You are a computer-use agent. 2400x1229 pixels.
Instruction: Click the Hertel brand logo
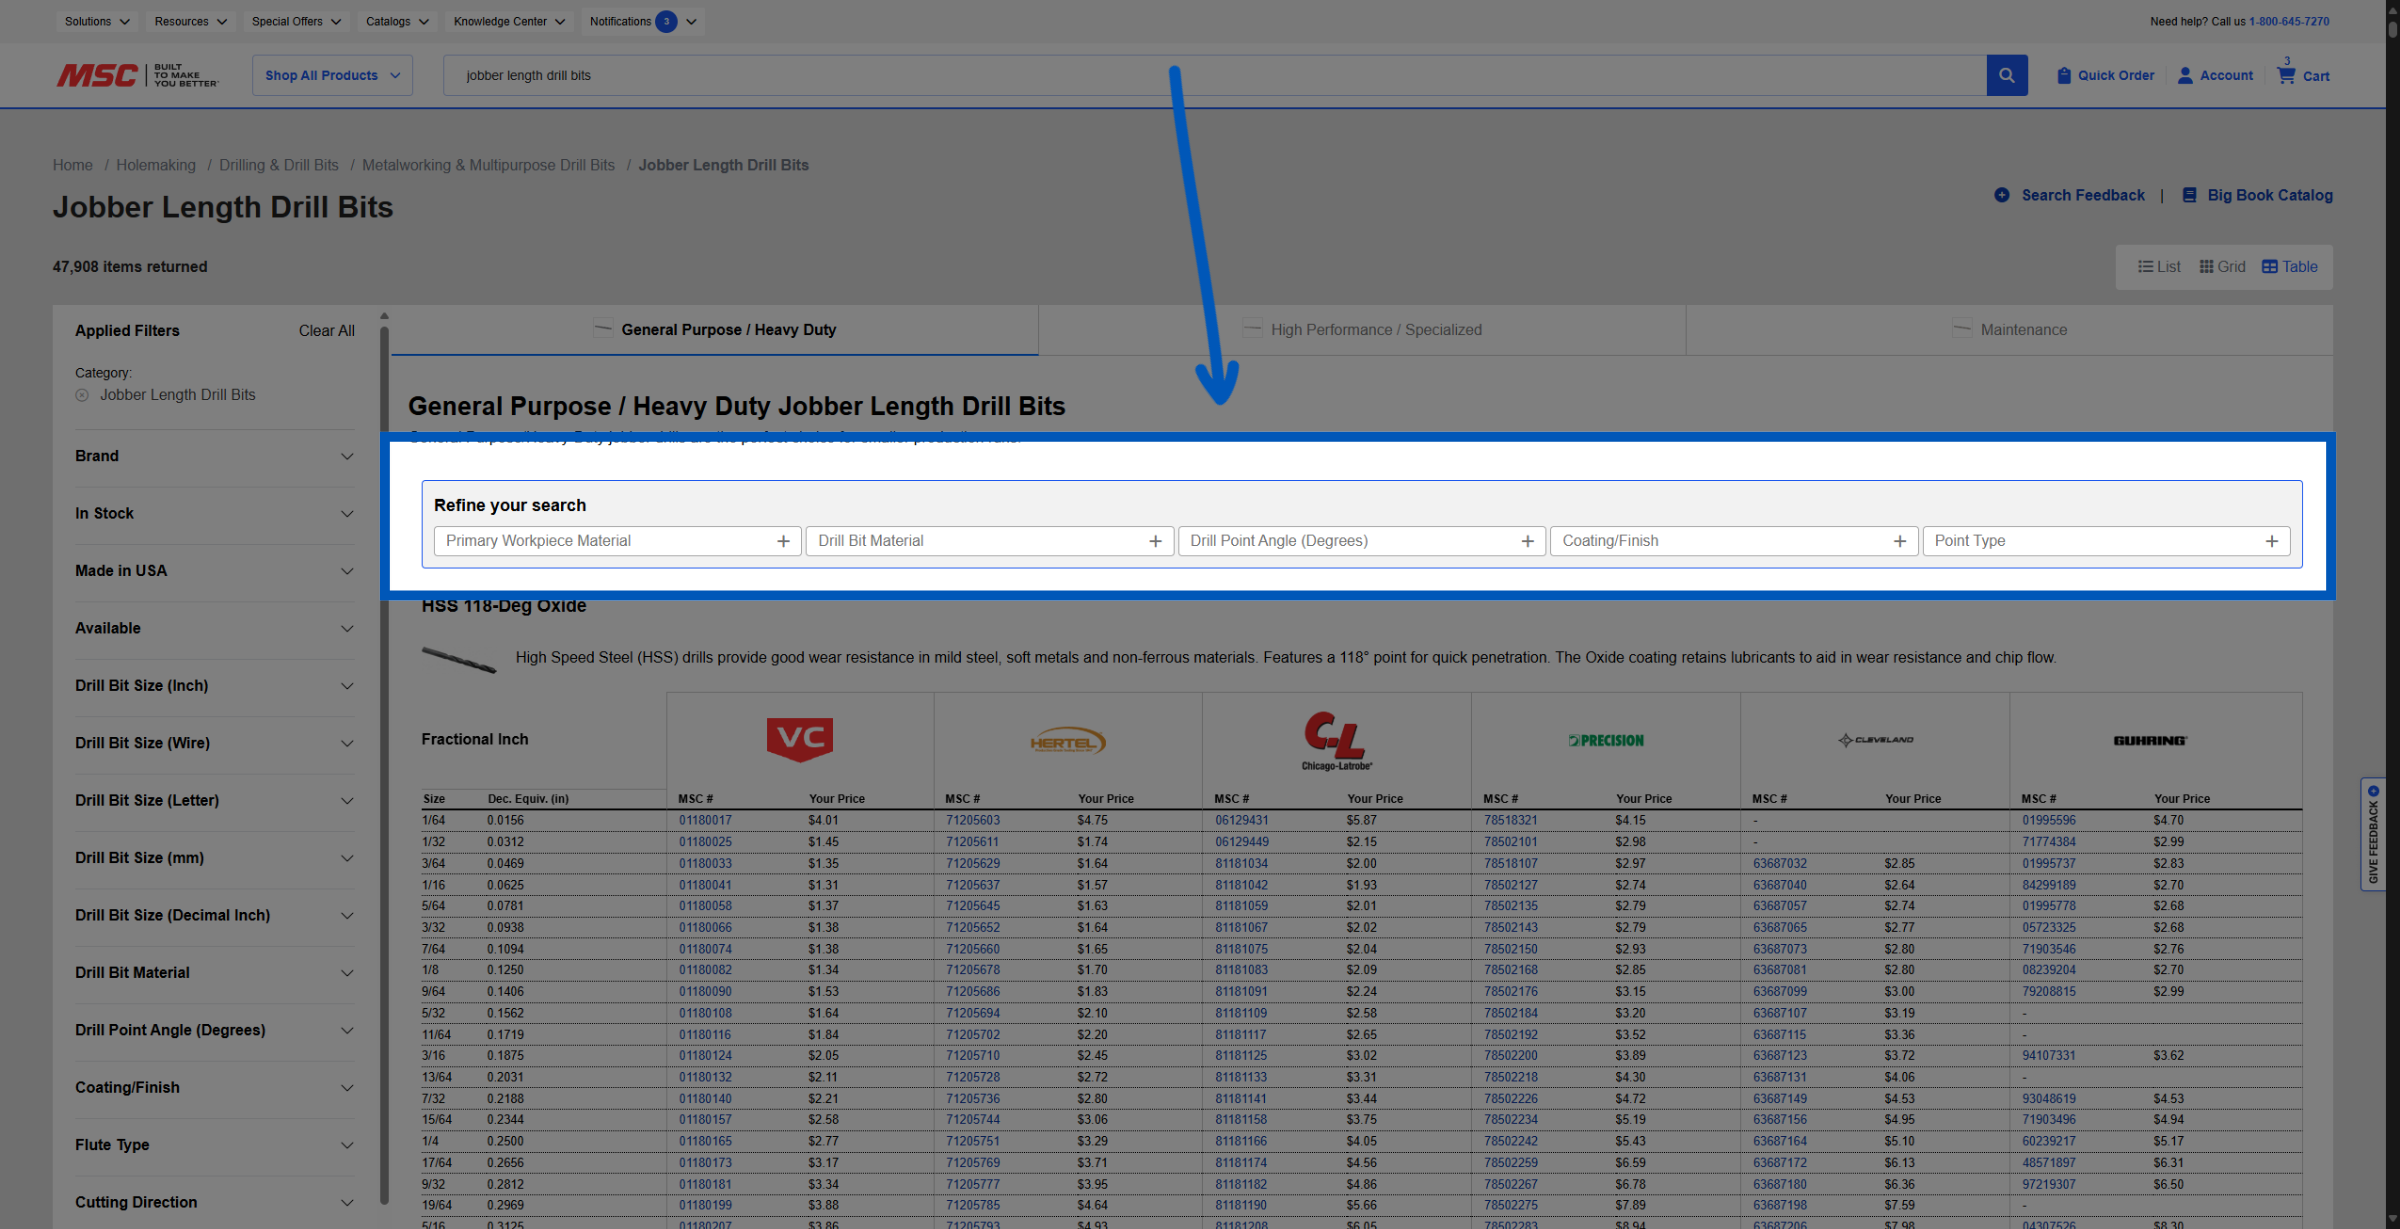click(x=1068, y=741)
